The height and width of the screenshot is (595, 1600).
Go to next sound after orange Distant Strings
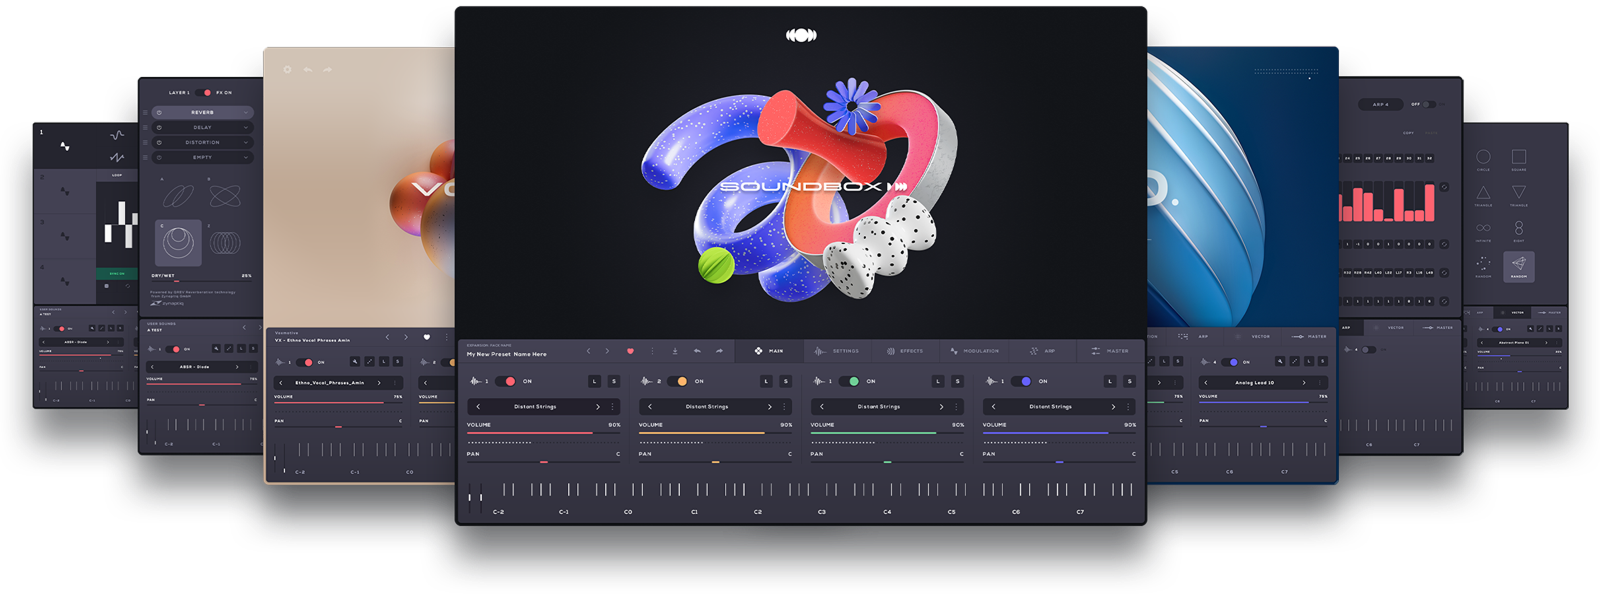click(769, 407)
